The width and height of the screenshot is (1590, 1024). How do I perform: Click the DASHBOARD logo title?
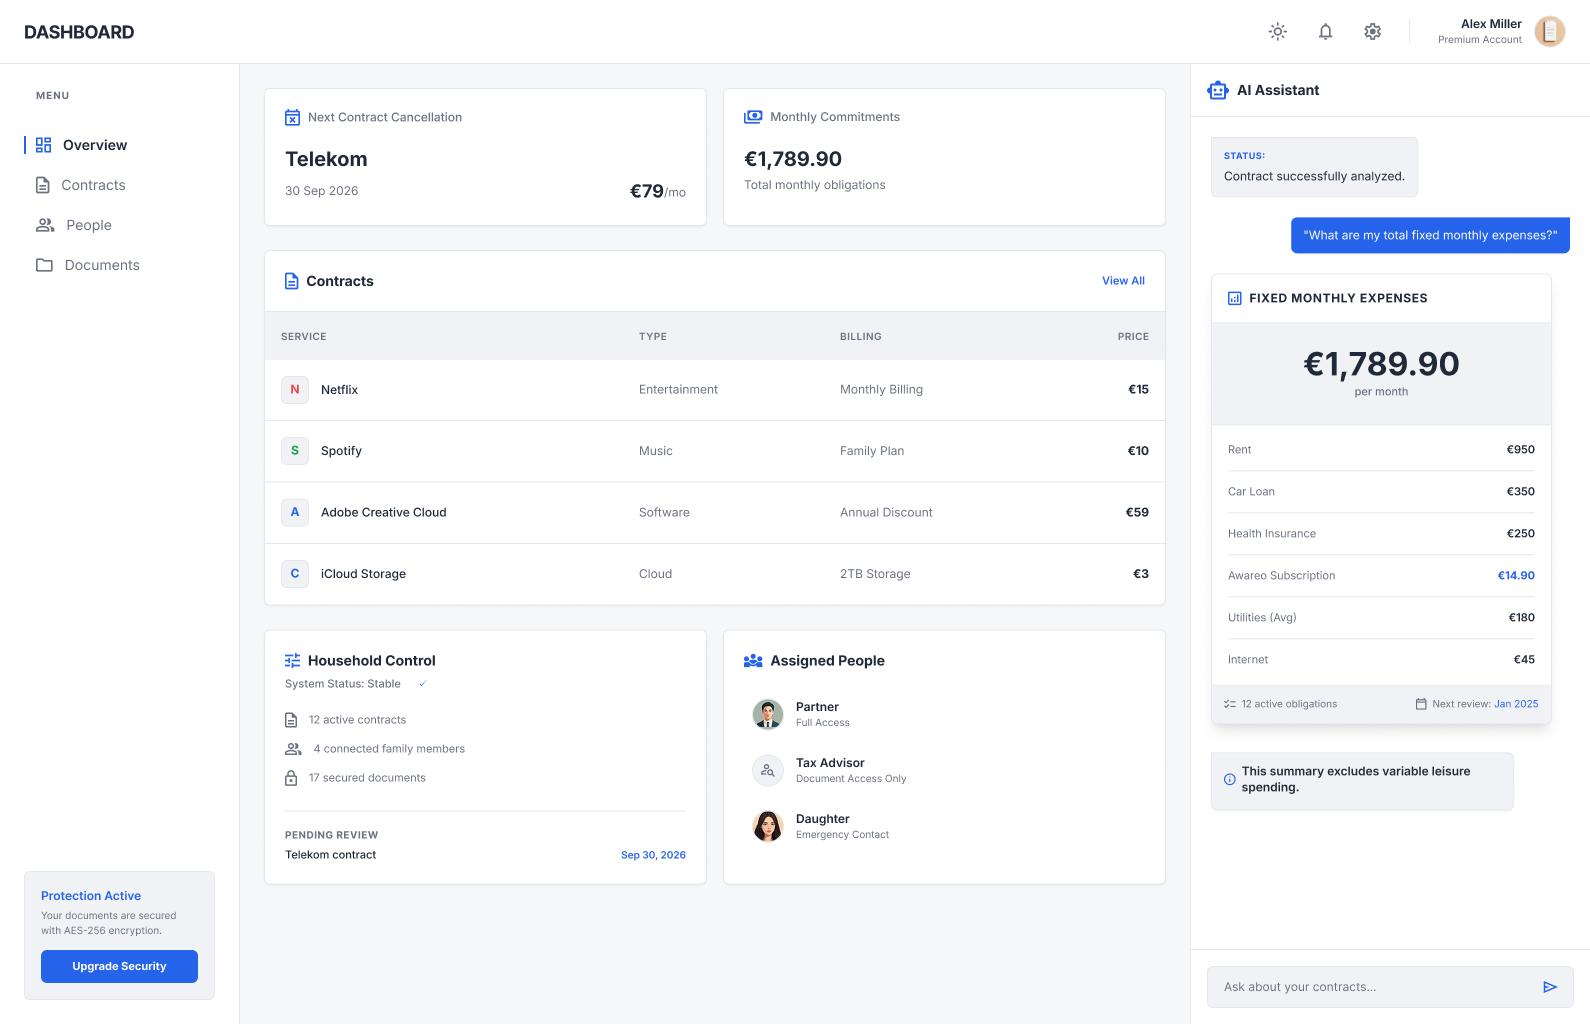click(x=79, y=32)
